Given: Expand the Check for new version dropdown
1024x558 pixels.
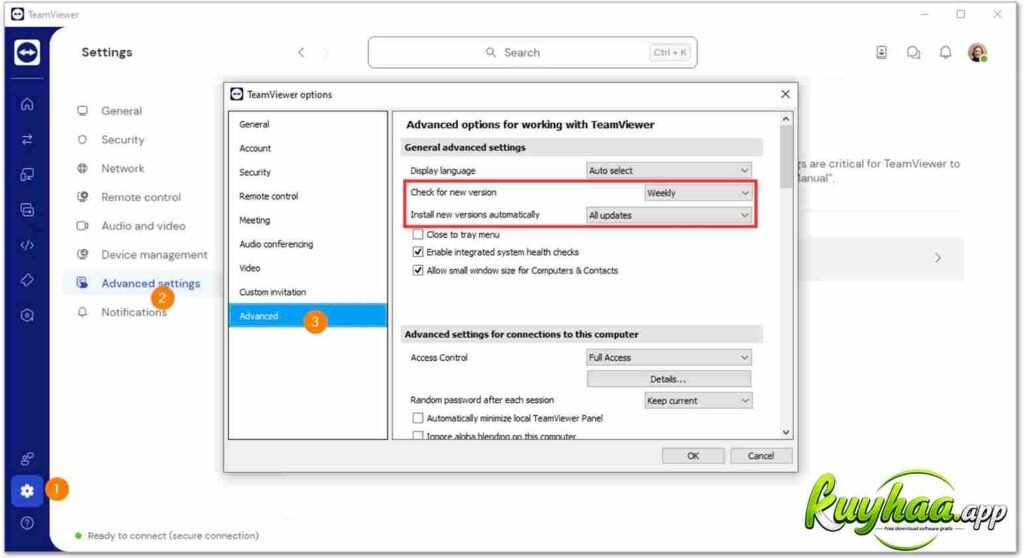Looking at the screenshot, I should pyautogui.click(x=698, y=193).
